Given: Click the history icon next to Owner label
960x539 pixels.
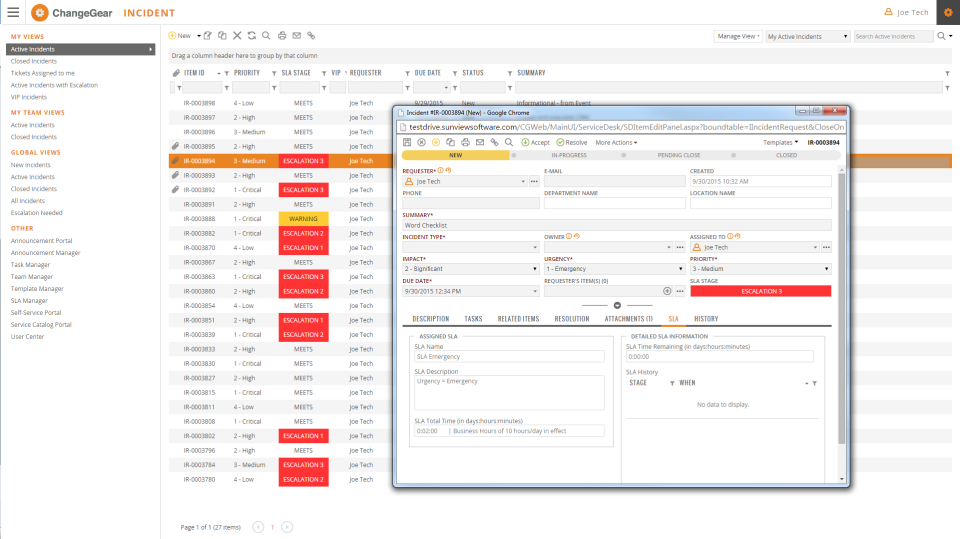Looking at the screenshot, I should point(577,236).
